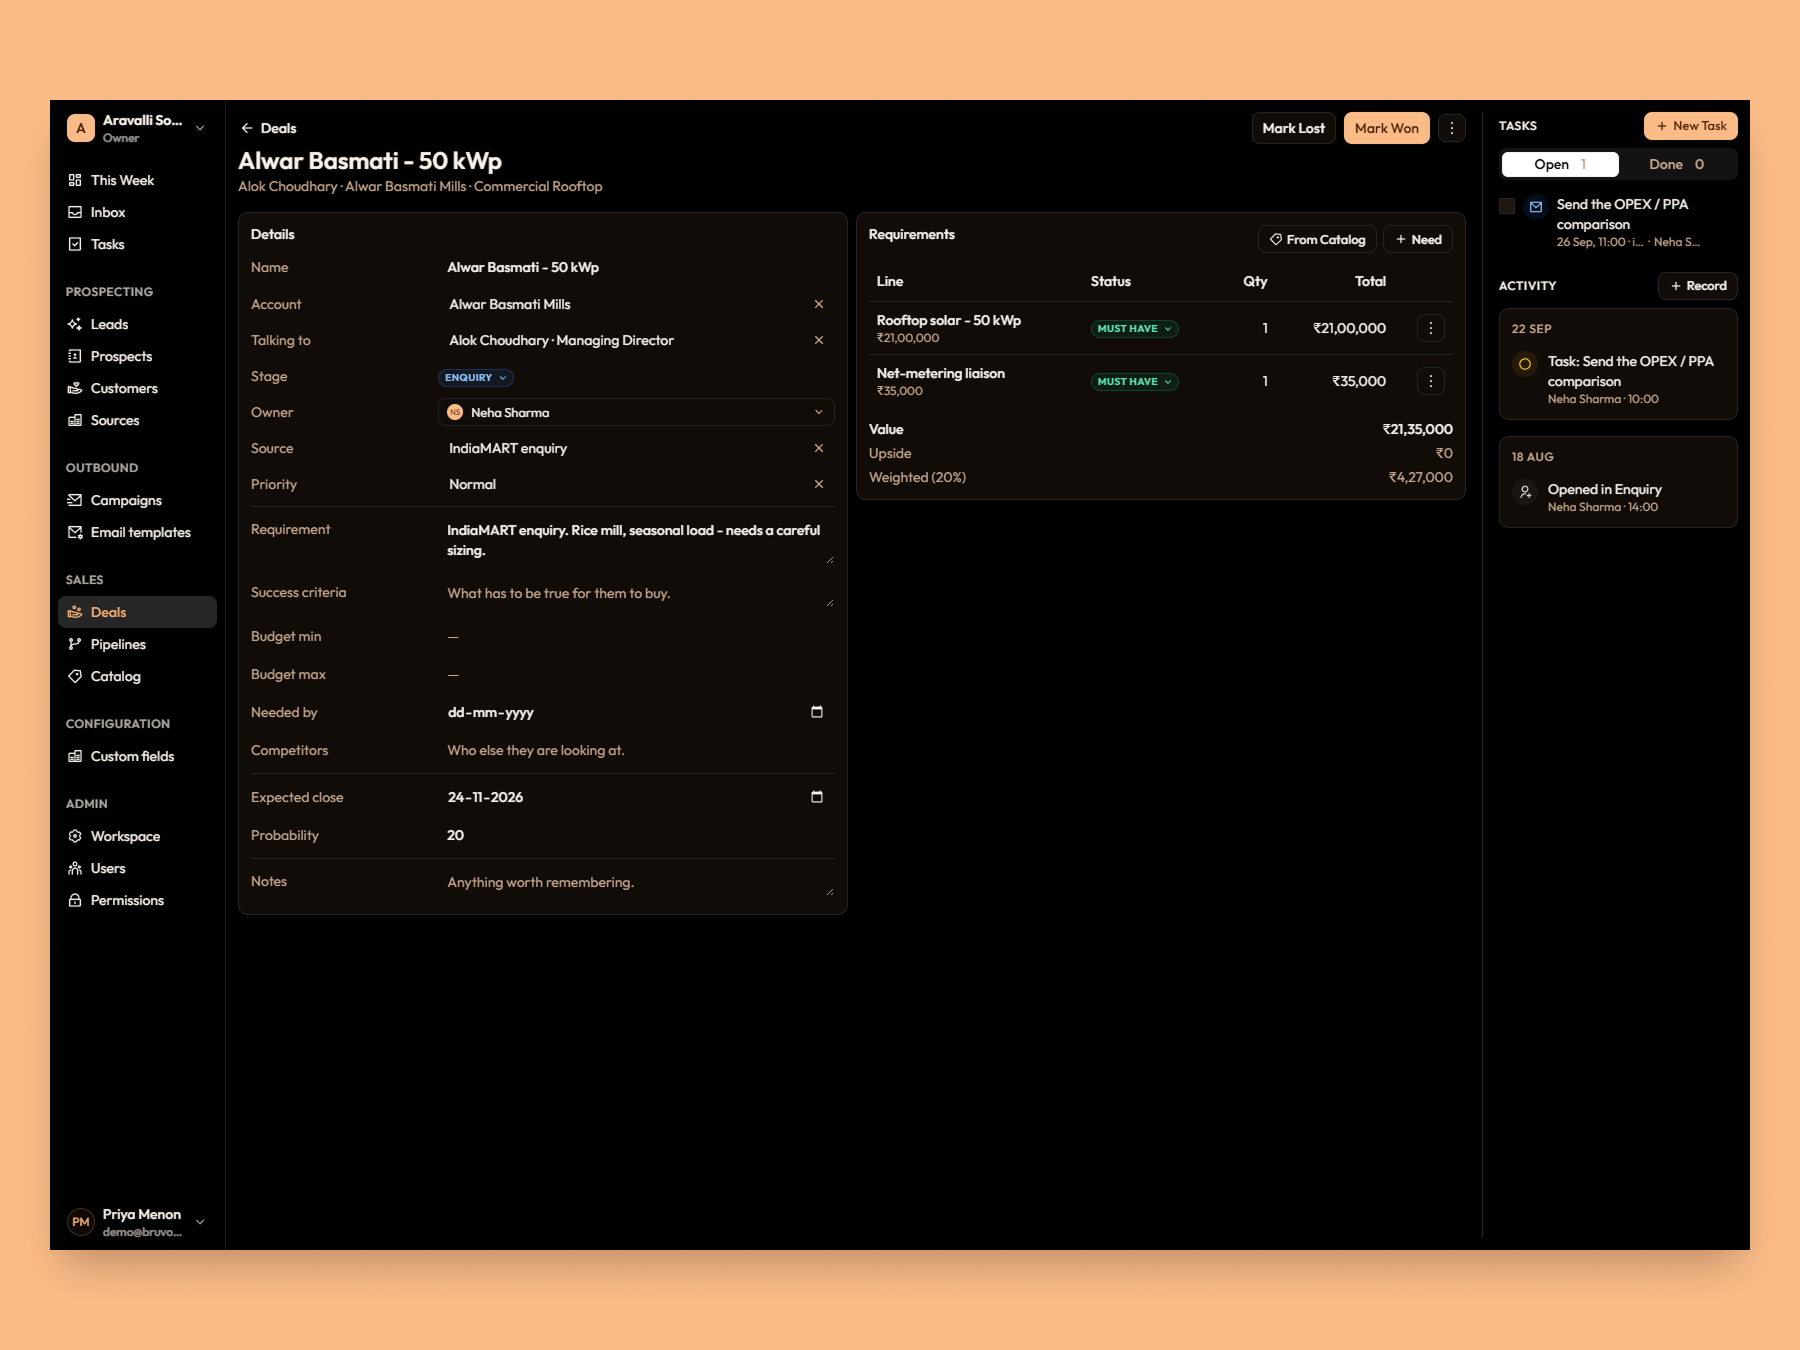Viewport: 1800px width, 1350px height.
Task: Open Permissions under Admin
Action: 137,900
